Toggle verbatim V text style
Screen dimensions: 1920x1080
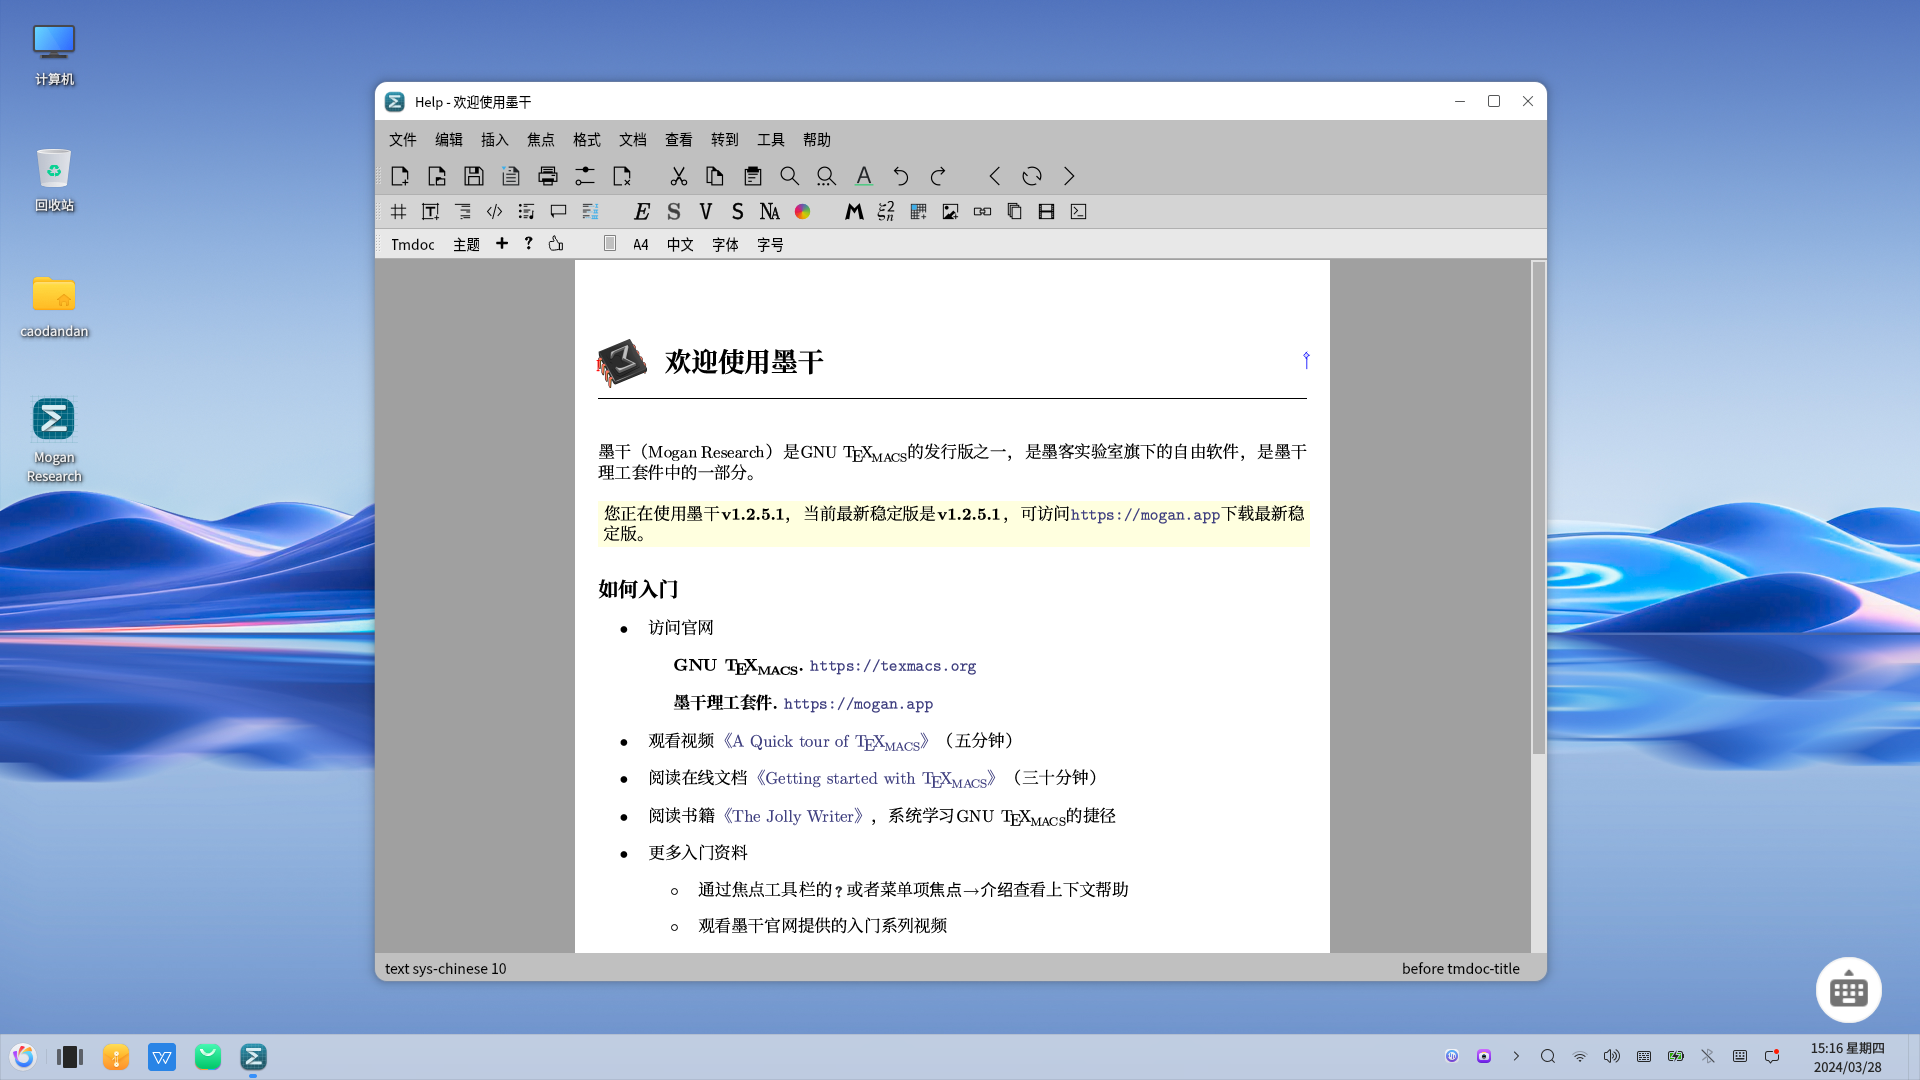(x=706, y=211)
